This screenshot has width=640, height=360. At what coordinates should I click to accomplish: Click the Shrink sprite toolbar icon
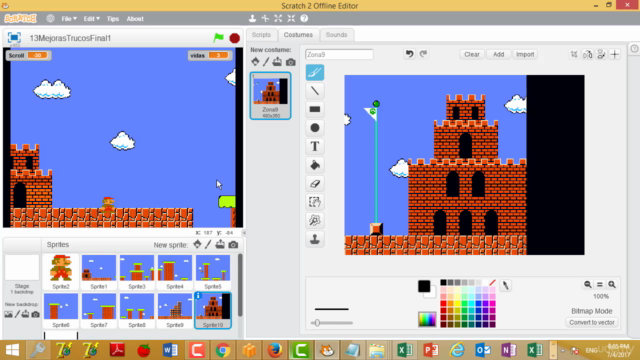(x=291, y=18)
